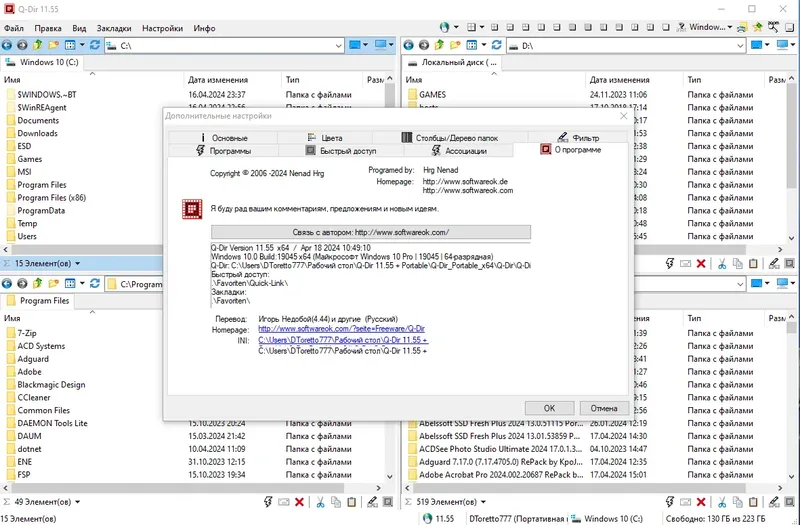Image resolution: width=800 pixels, height=525 pixels.
Task: Switch to the Фильтр tab
Action: [578, 138]
